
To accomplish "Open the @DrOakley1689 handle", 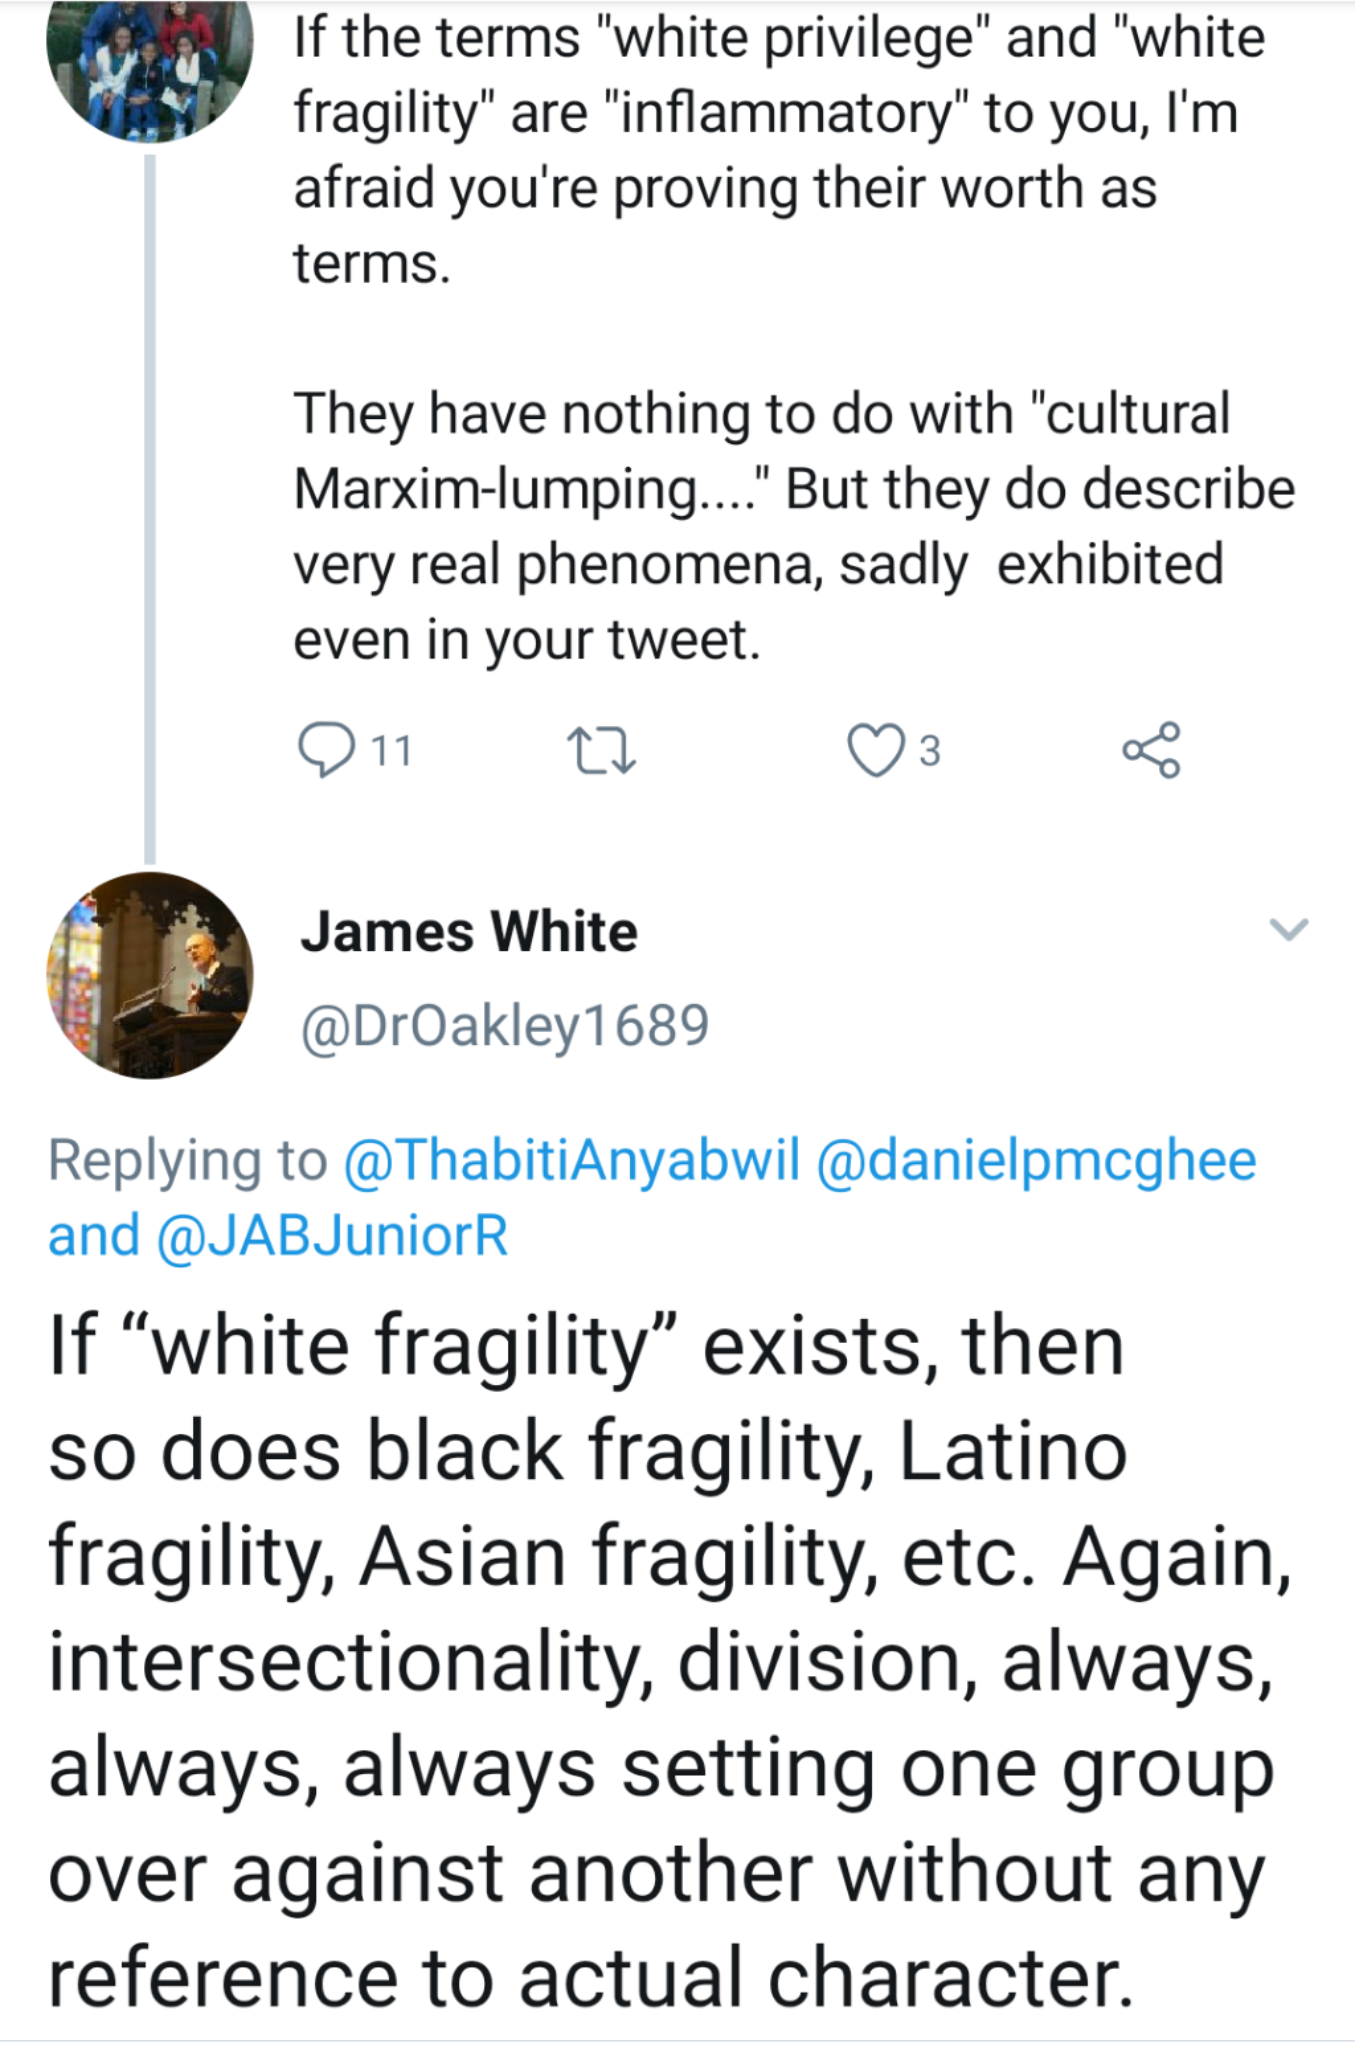I will tap(505, 1026).
